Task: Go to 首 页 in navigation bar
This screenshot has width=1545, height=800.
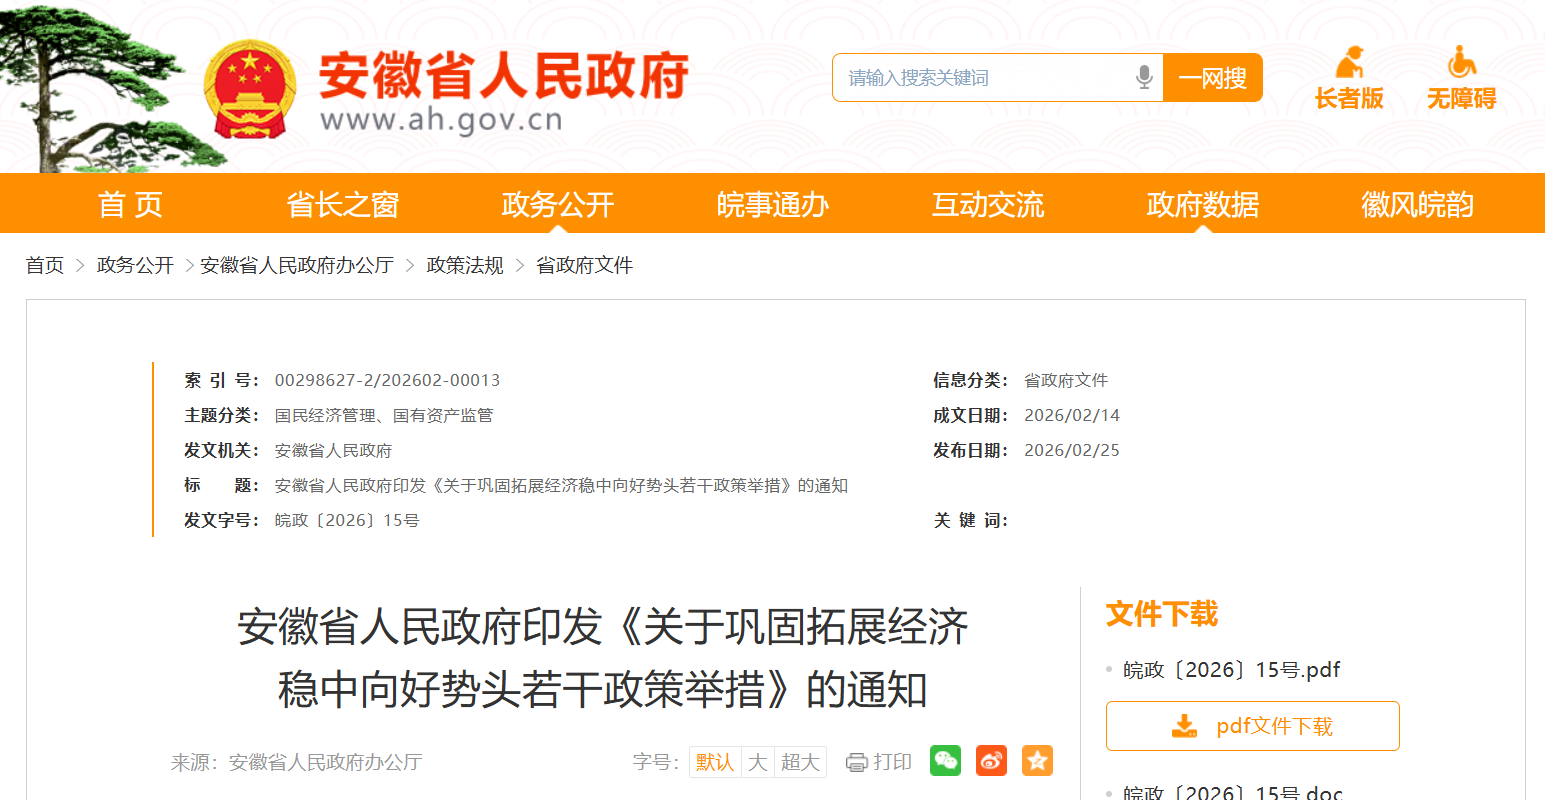Action: click(x=130, y=204)
